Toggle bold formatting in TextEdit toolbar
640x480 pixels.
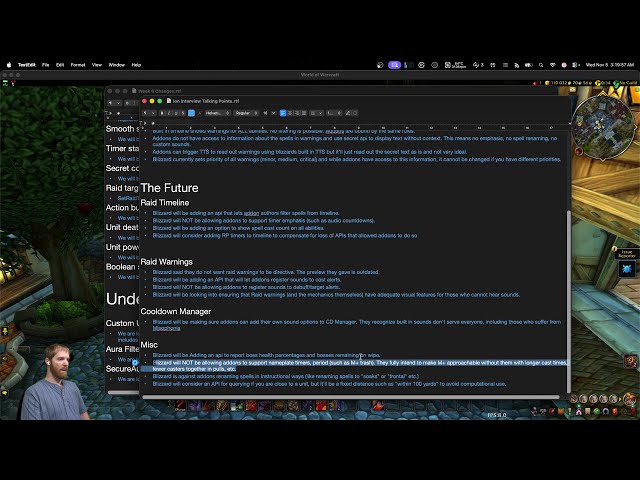(162, 113)
